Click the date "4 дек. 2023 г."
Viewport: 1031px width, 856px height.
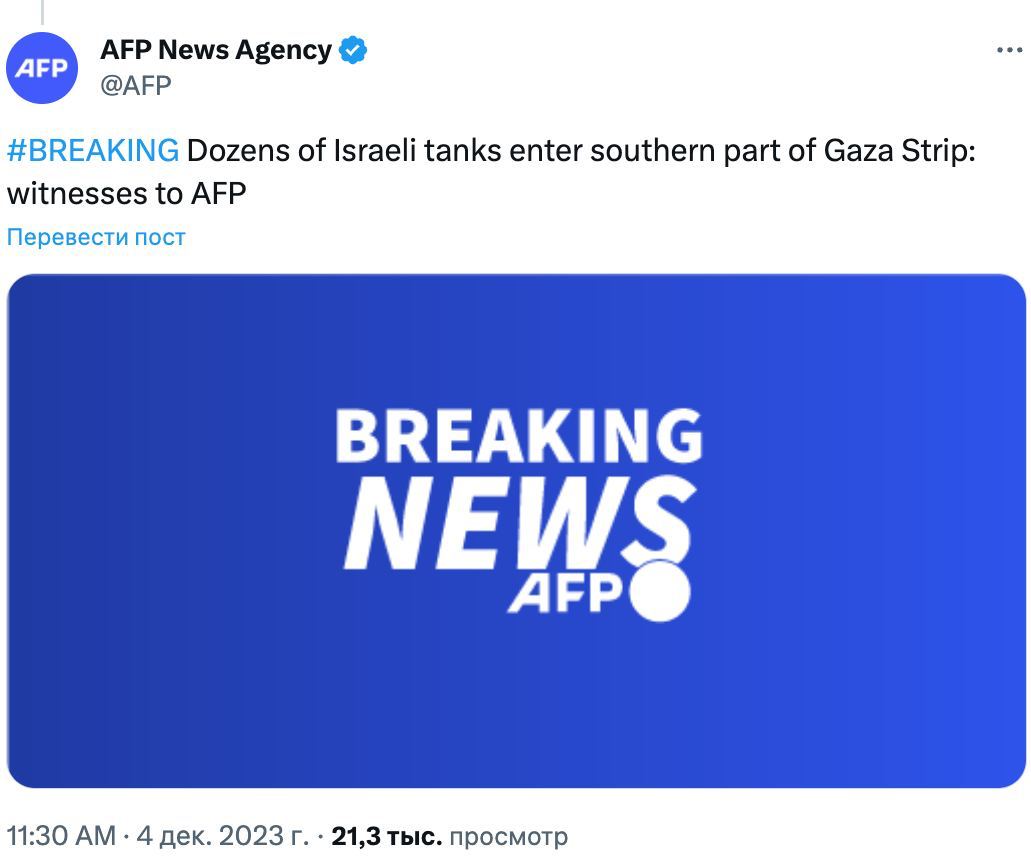coord(222,836)
